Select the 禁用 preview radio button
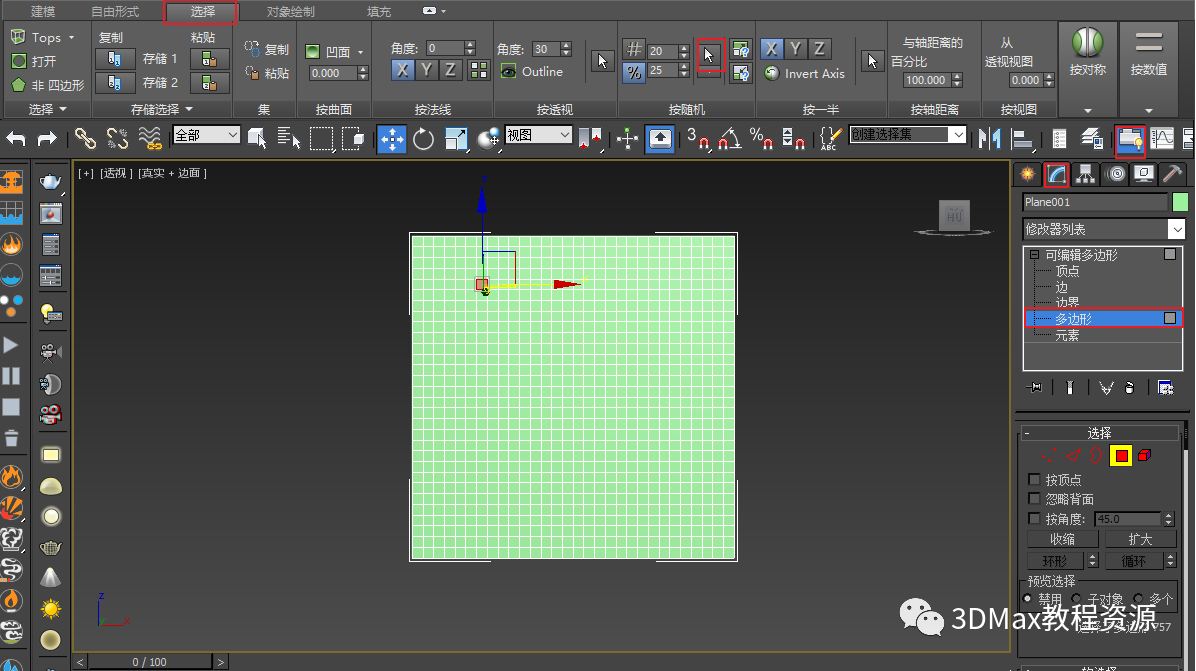The image size is (1196, 671). 1028,599
